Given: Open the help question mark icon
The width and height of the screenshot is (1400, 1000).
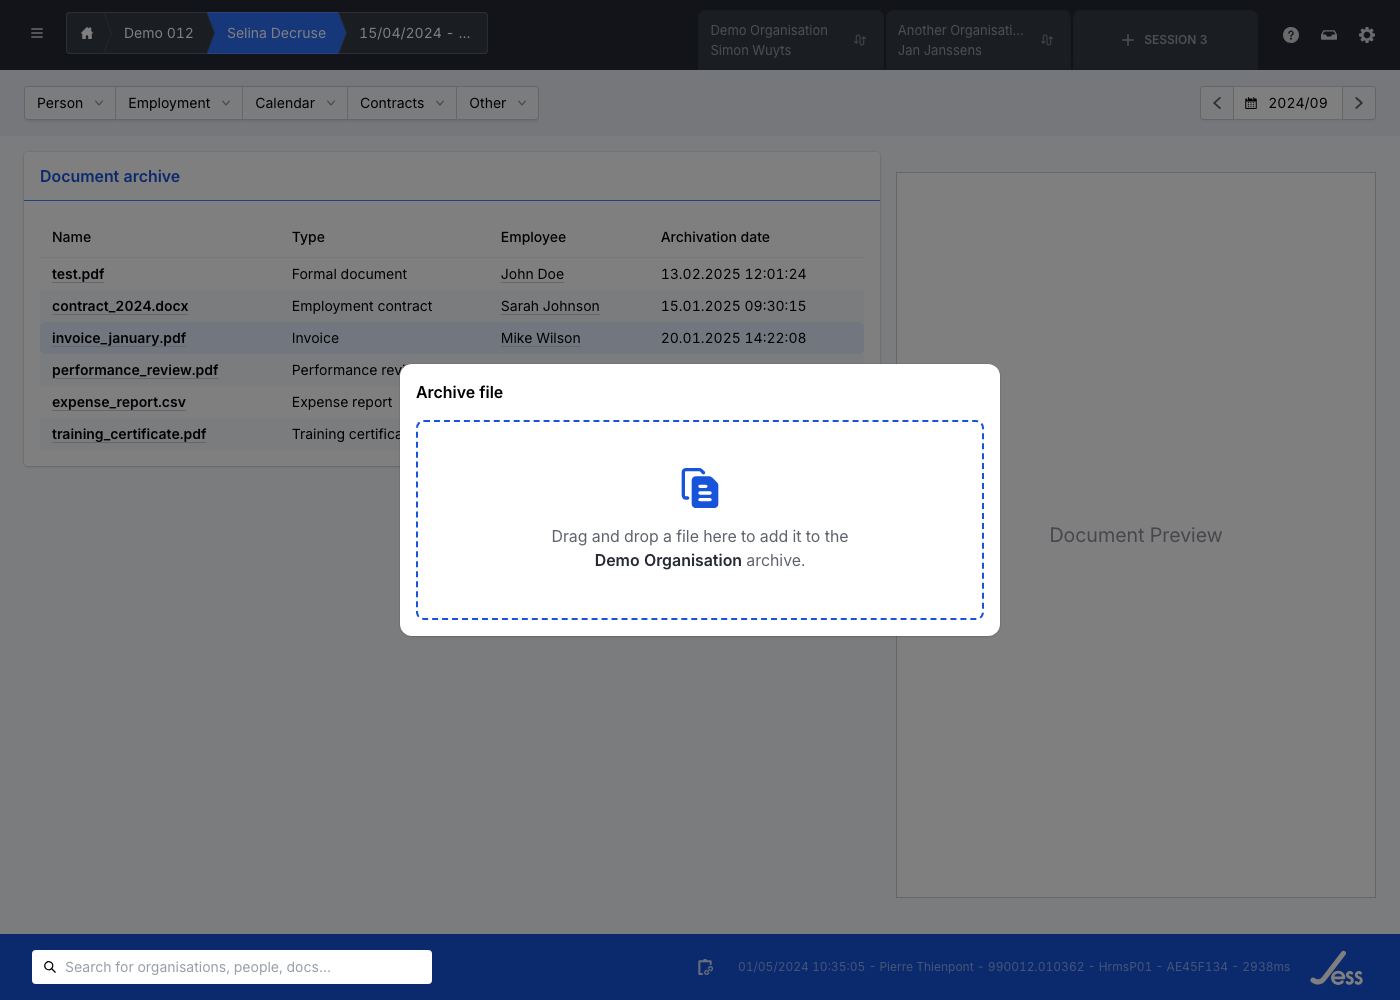Looking at the screenshot, I should [1291, 35].
